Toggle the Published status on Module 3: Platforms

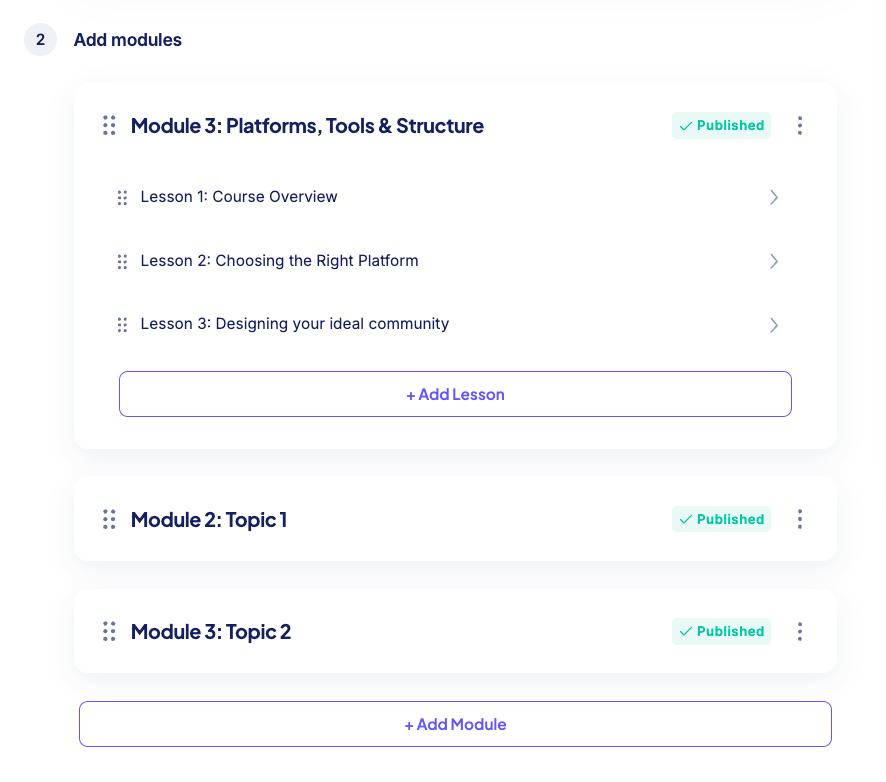(x=721, y=126)
